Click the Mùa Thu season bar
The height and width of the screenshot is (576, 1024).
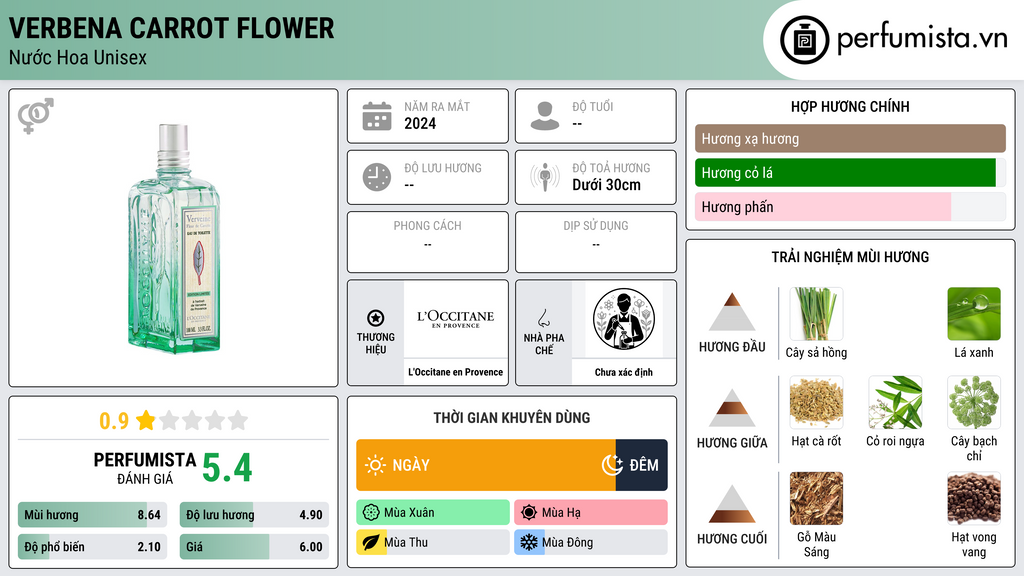coord(432,543)
